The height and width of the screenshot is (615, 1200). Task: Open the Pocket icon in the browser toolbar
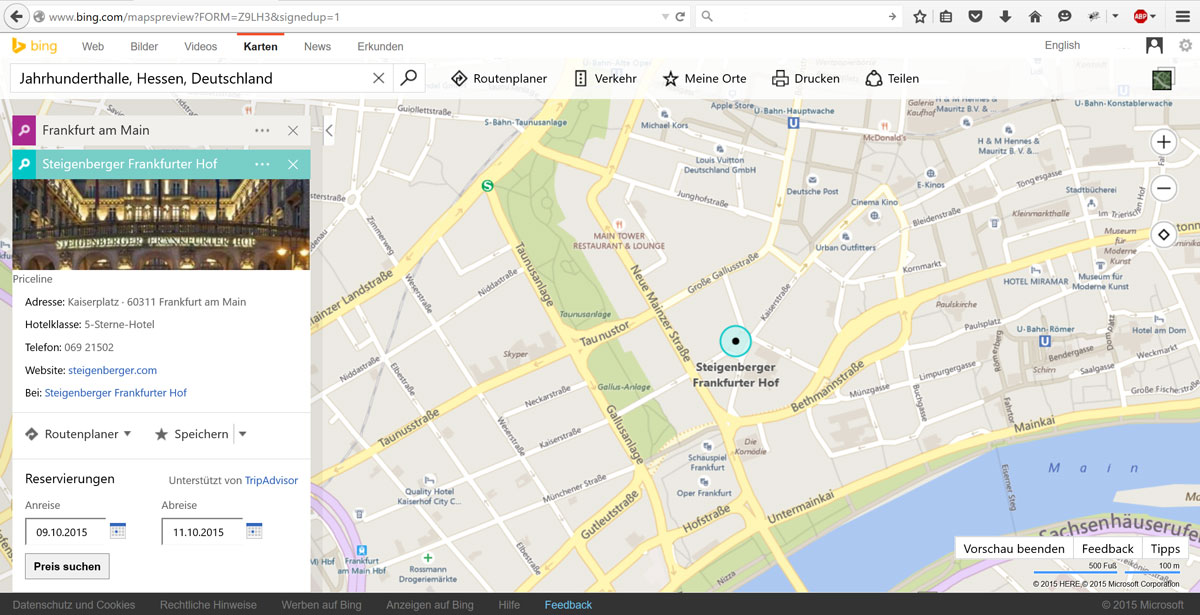976,16
